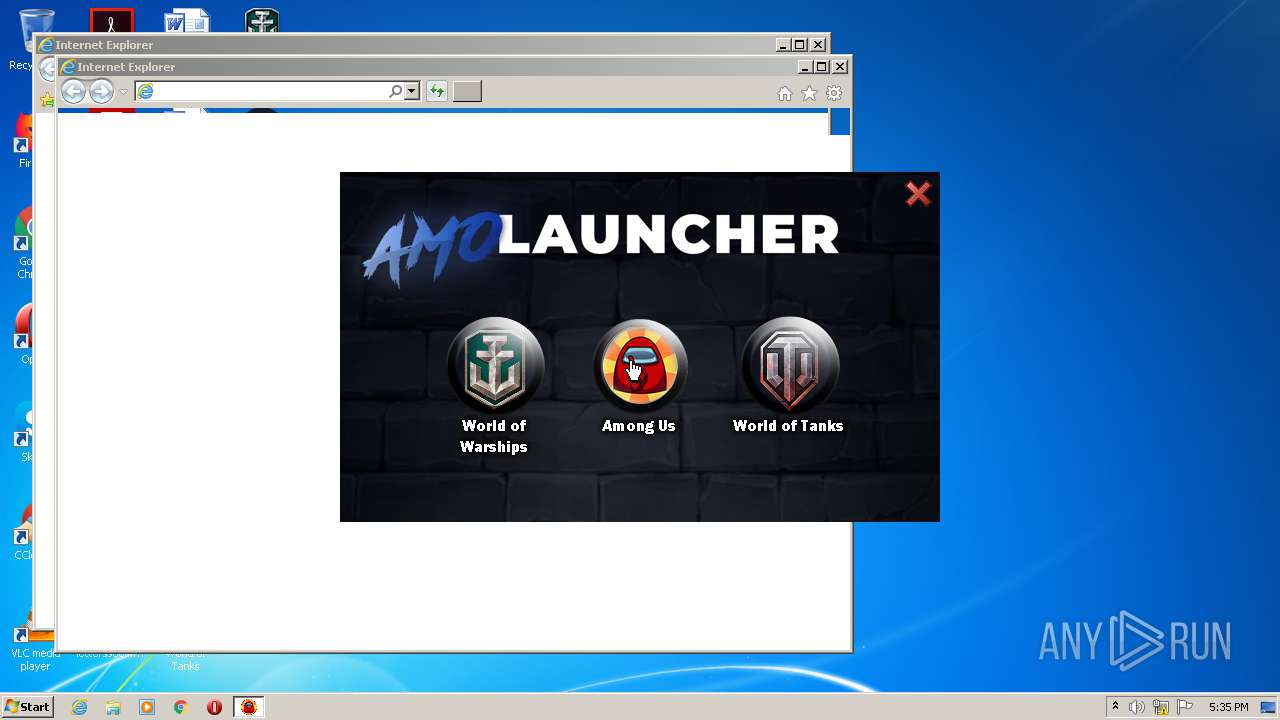Open the volume speaker tray icon

pos(1137,707)
